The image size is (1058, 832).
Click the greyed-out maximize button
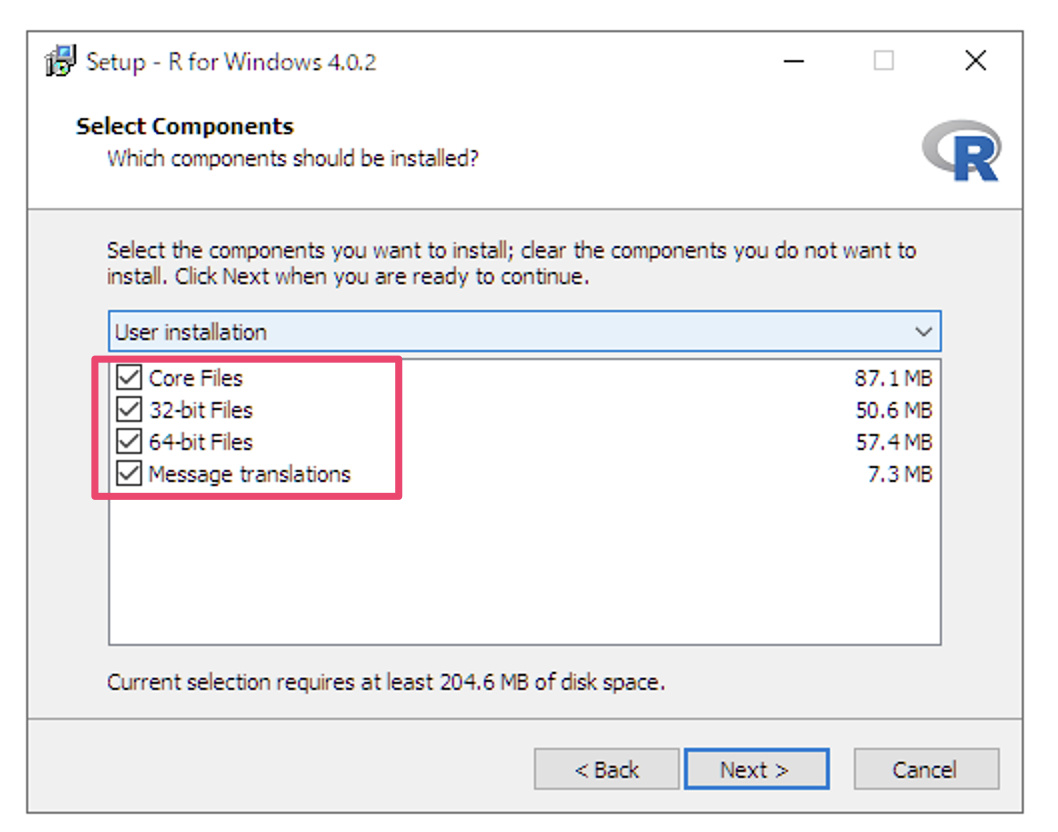coord(884,61)
